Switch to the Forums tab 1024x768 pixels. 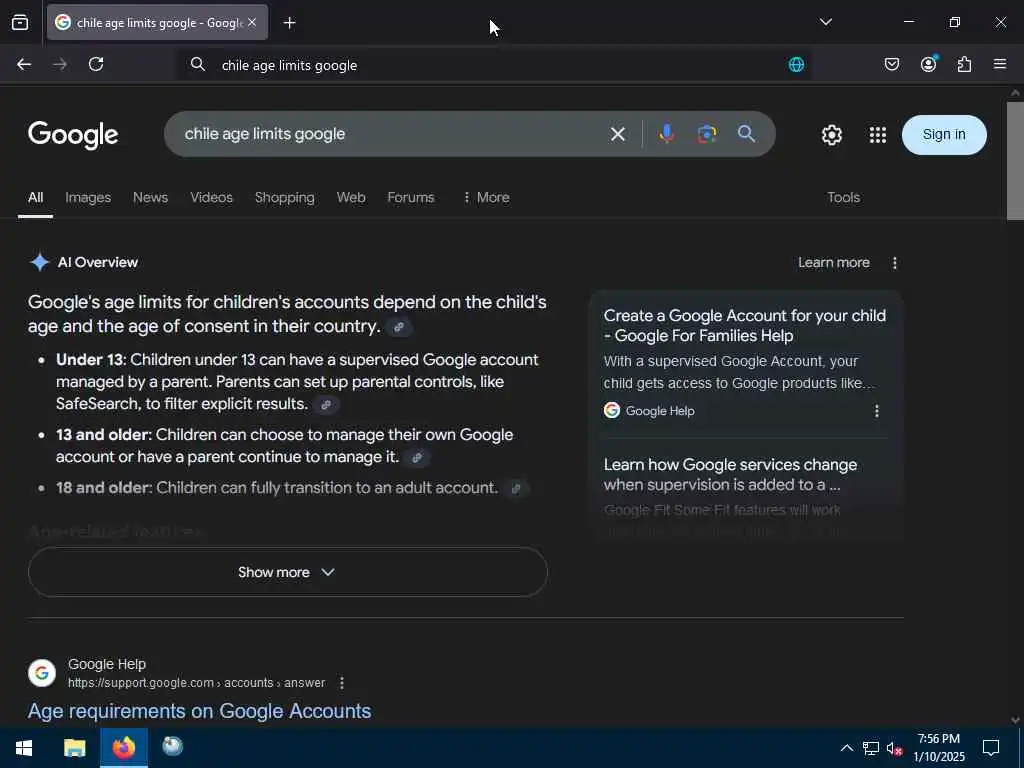point(410,197)
